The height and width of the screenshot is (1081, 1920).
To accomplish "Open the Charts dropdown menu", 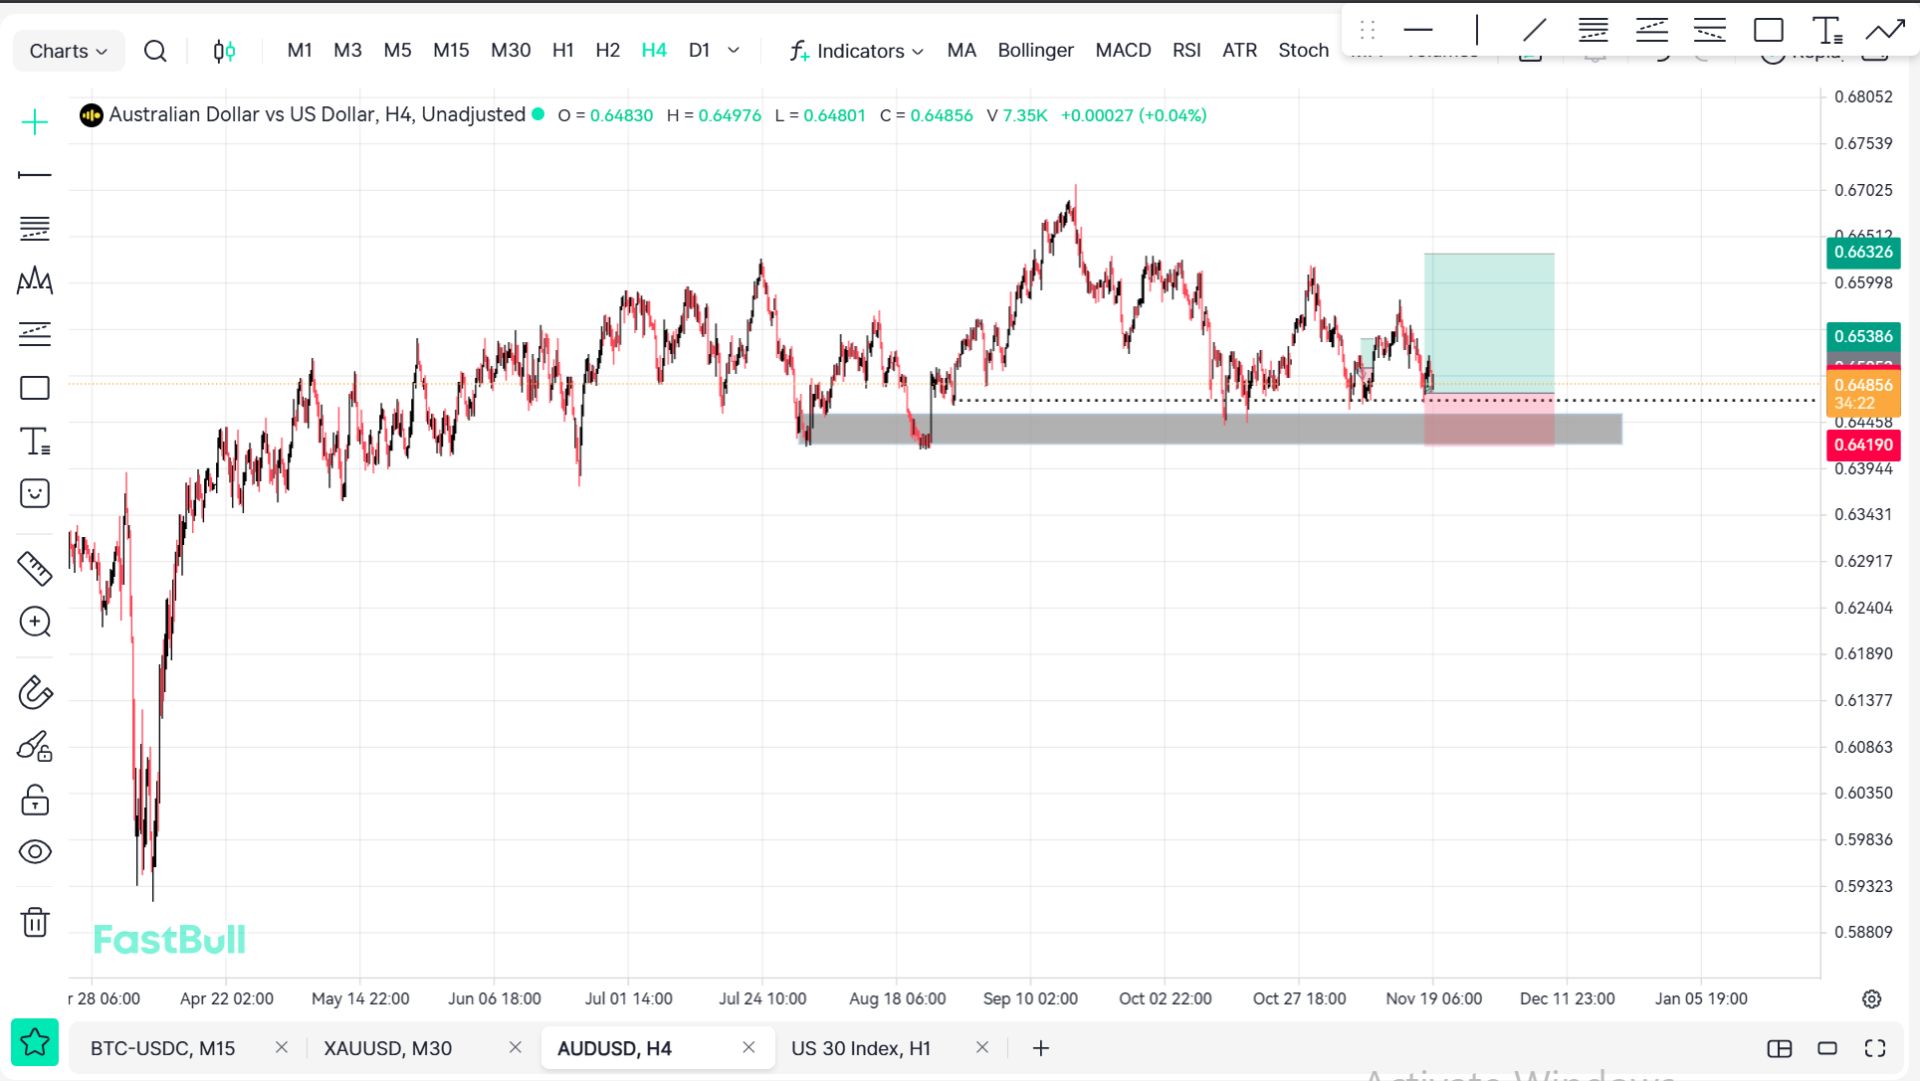I will click(x=68, y=51).
